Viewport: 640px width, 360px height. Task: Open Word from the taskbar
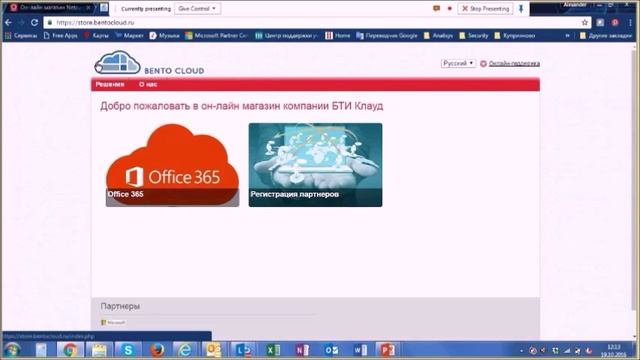click(360, 350)
